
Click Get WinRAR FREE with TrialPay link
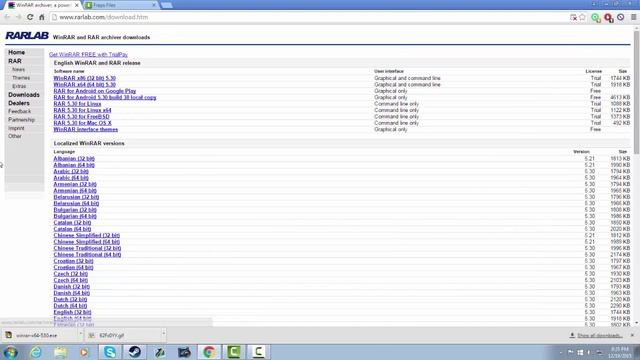[88, 54]
